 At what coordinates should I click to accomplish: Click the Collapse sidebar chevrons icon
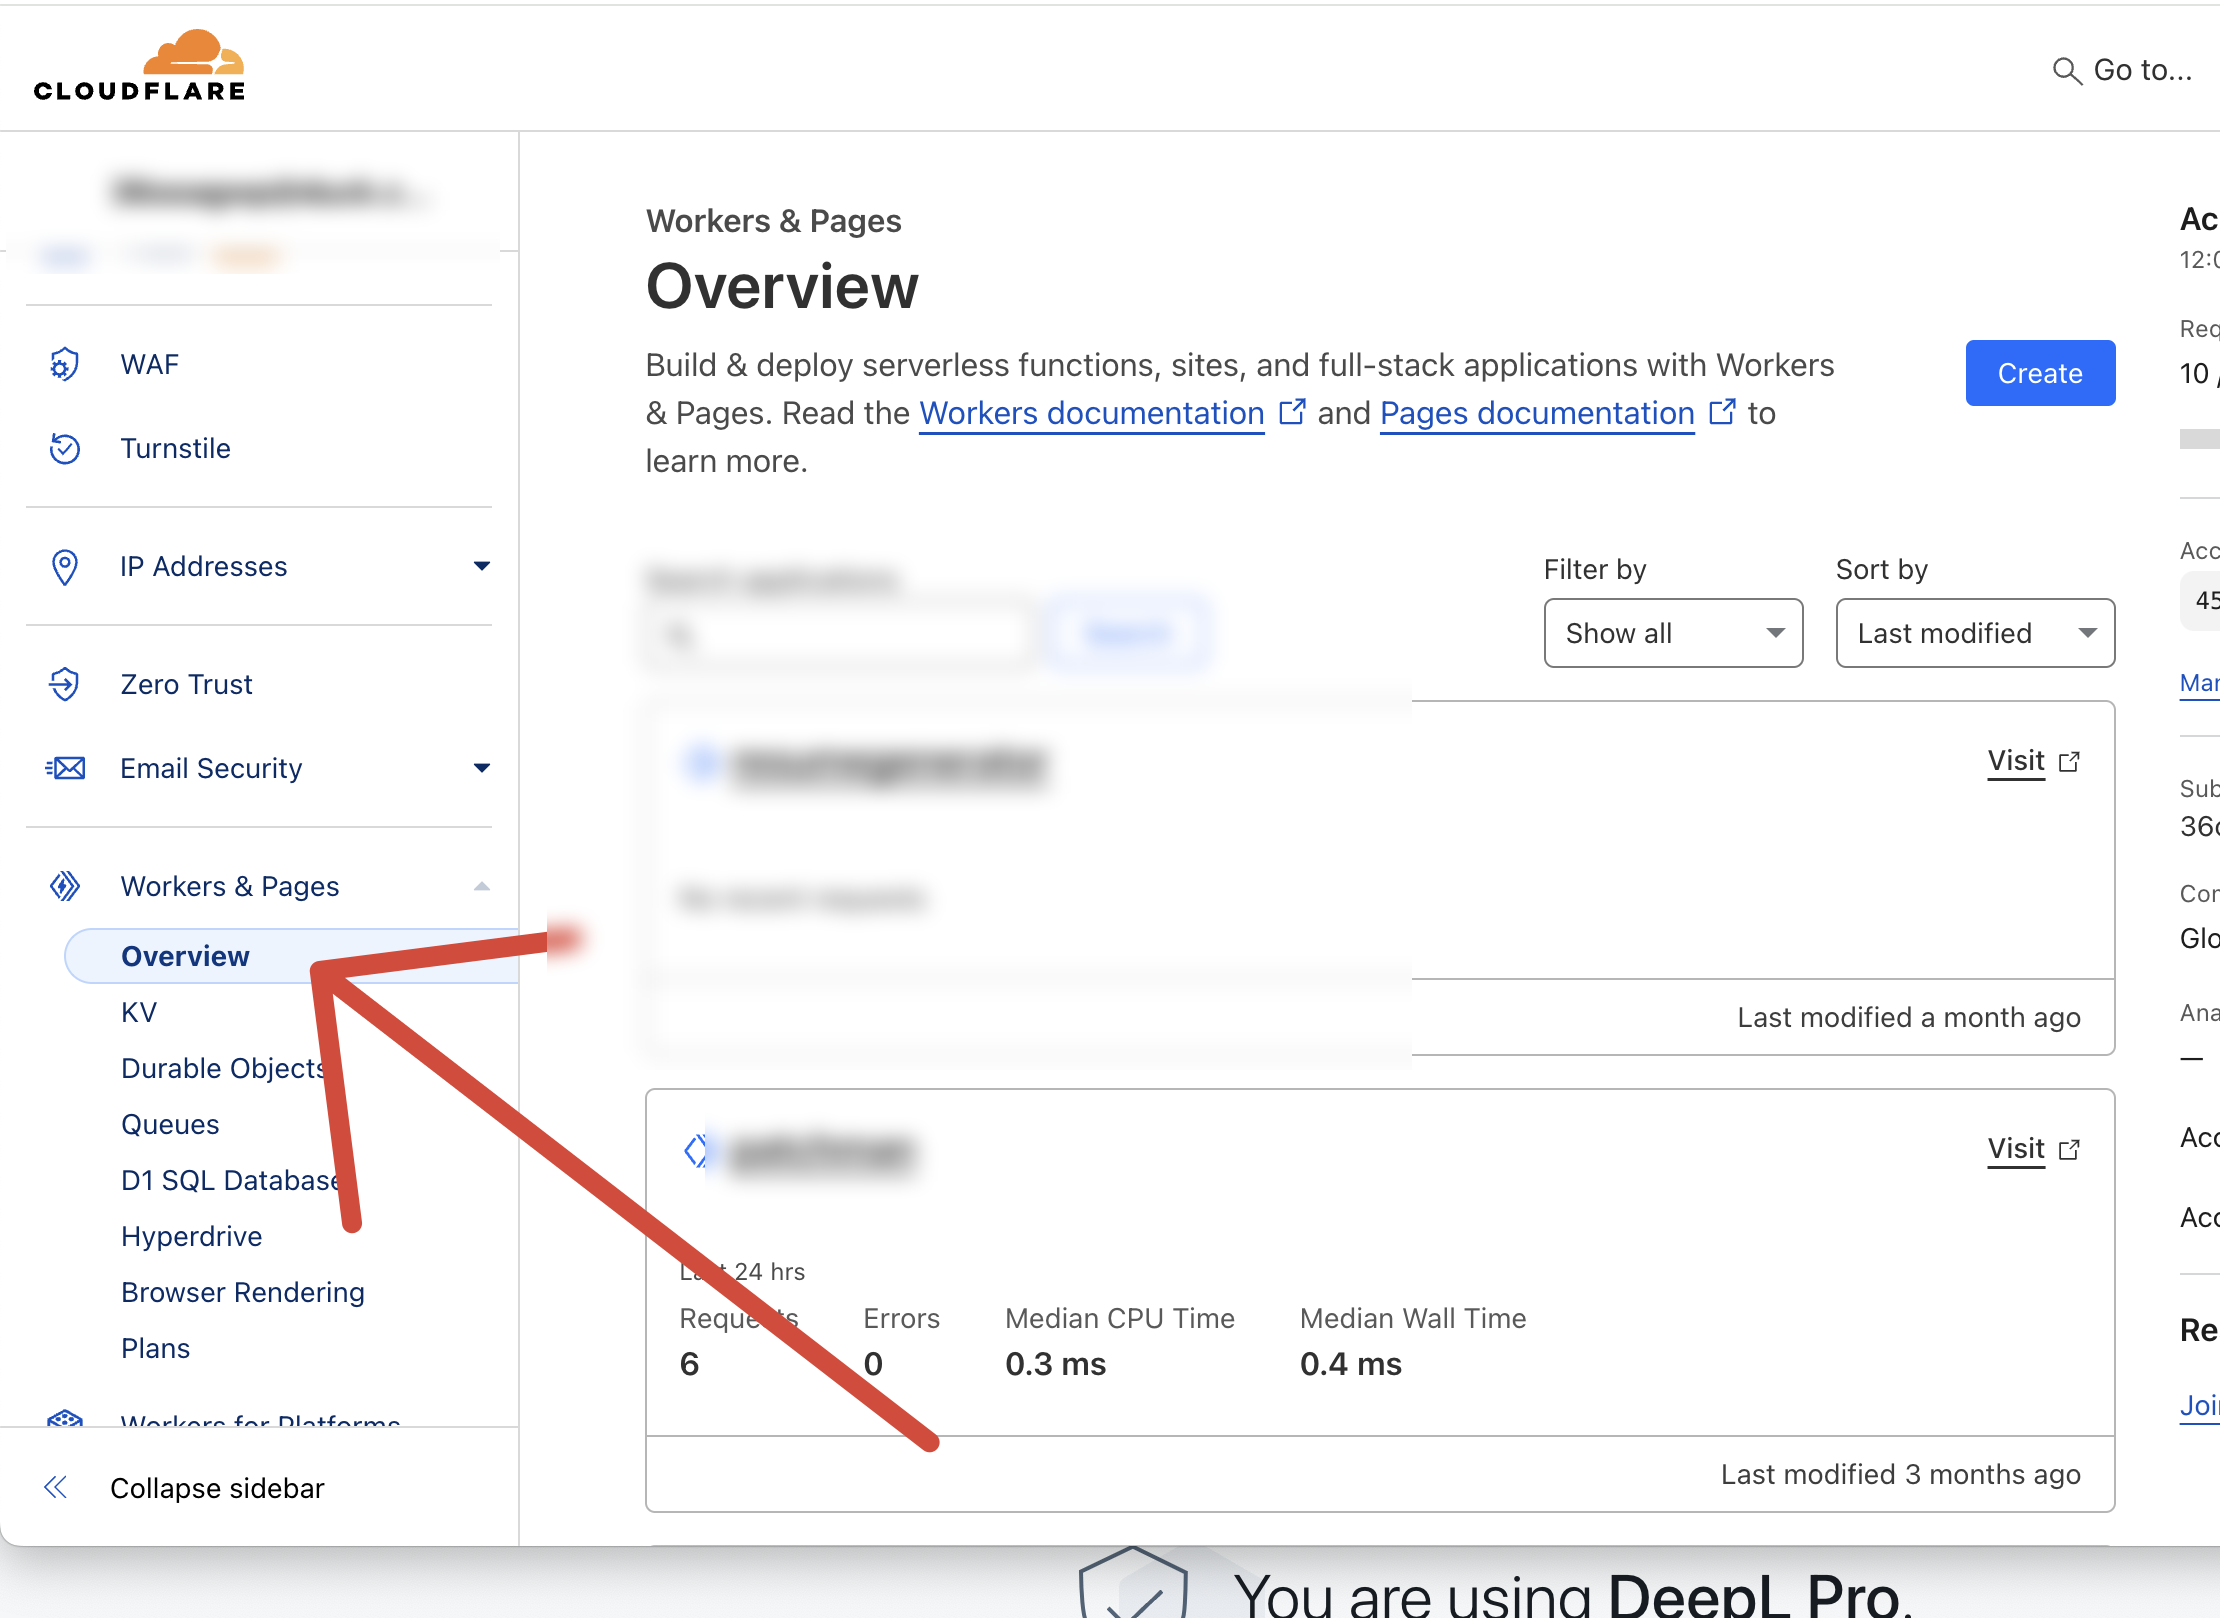tap(56, 1487)
